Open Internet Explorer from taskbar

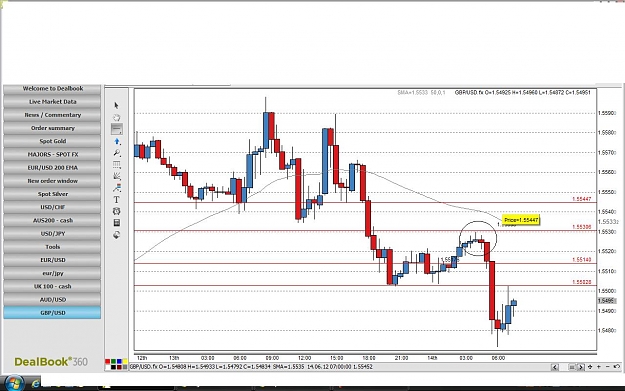[36, 384]
